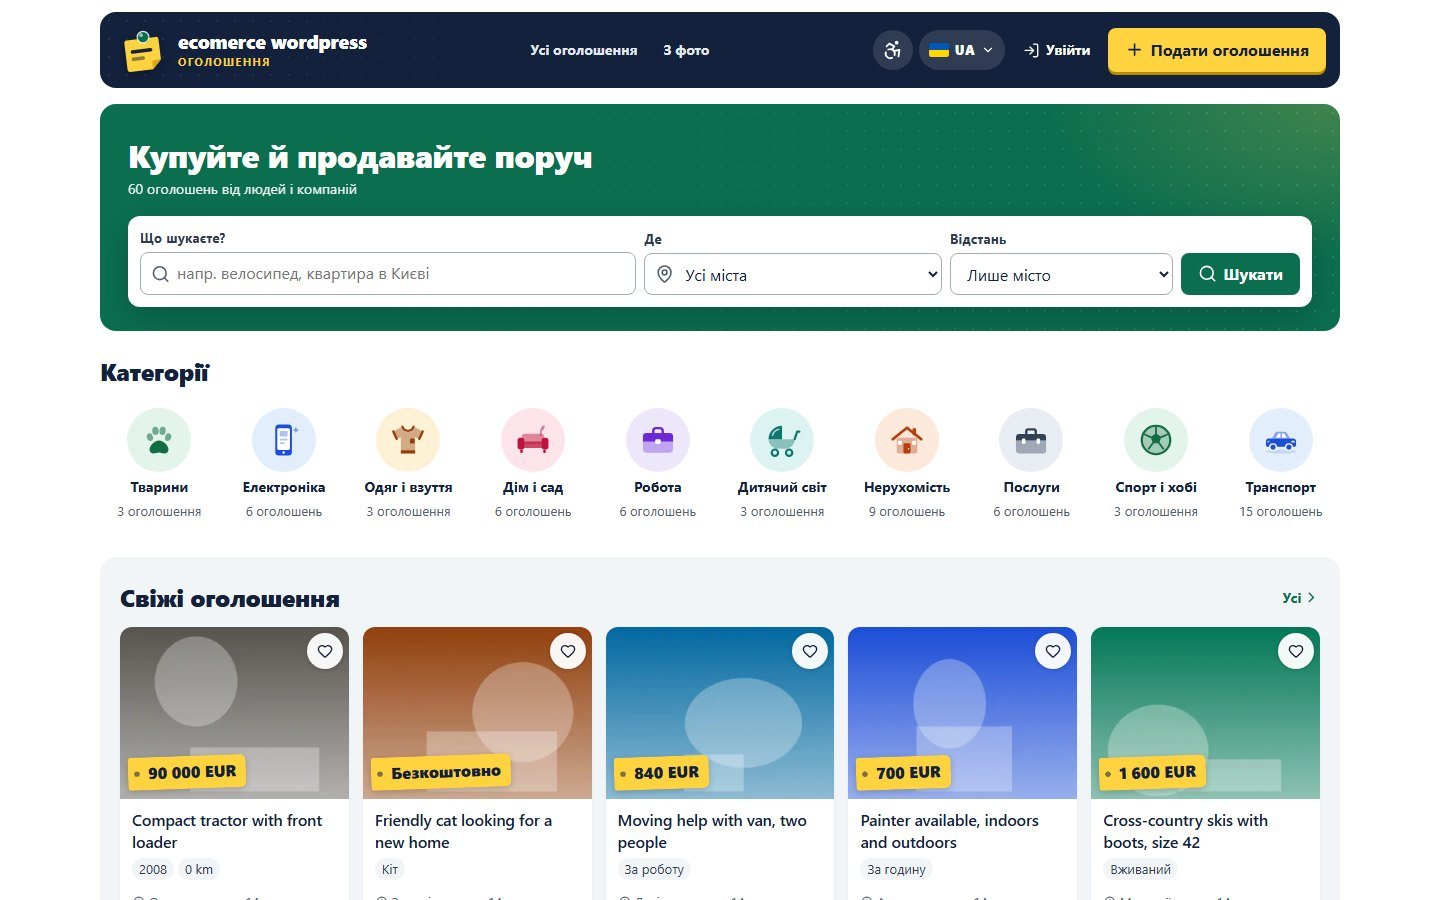Open the Cross-country skis listing image
Image resolution: width=1440 pixels, height=900 pixels.
pyautogui.click(x=1205, y=713)
